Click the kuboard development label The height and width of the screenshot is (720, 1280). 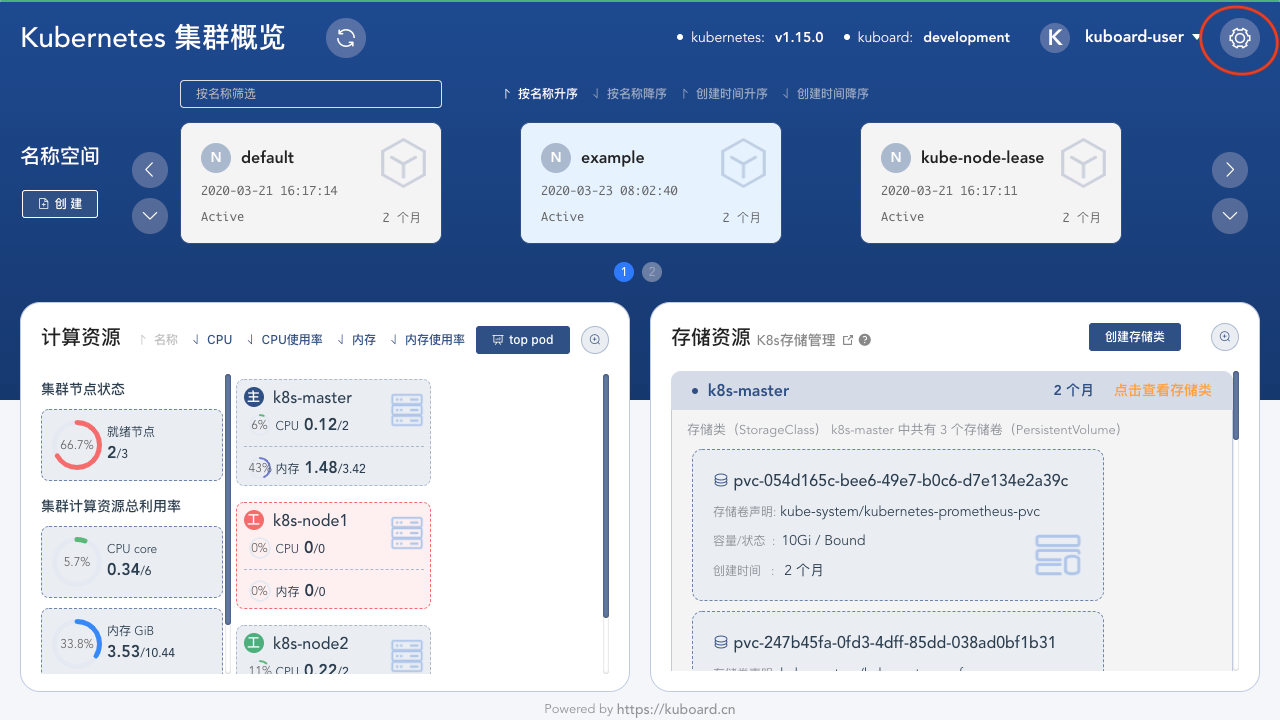point(928,37)
